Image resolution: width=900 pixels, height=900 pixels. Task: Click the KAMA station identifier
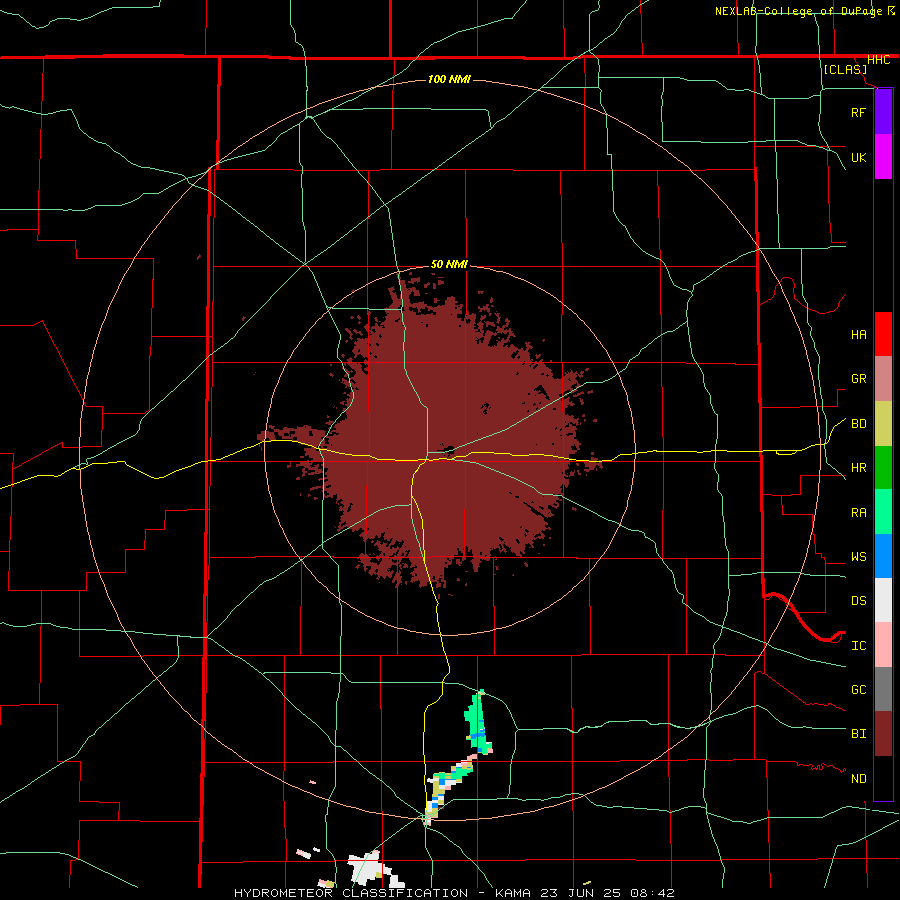(x=513, y=893)
